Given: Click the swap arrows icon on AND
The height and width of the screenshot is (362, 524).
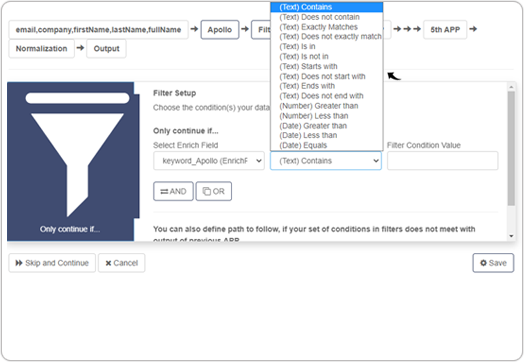Looking at the screenshot, I should click(x=164, y=192).
